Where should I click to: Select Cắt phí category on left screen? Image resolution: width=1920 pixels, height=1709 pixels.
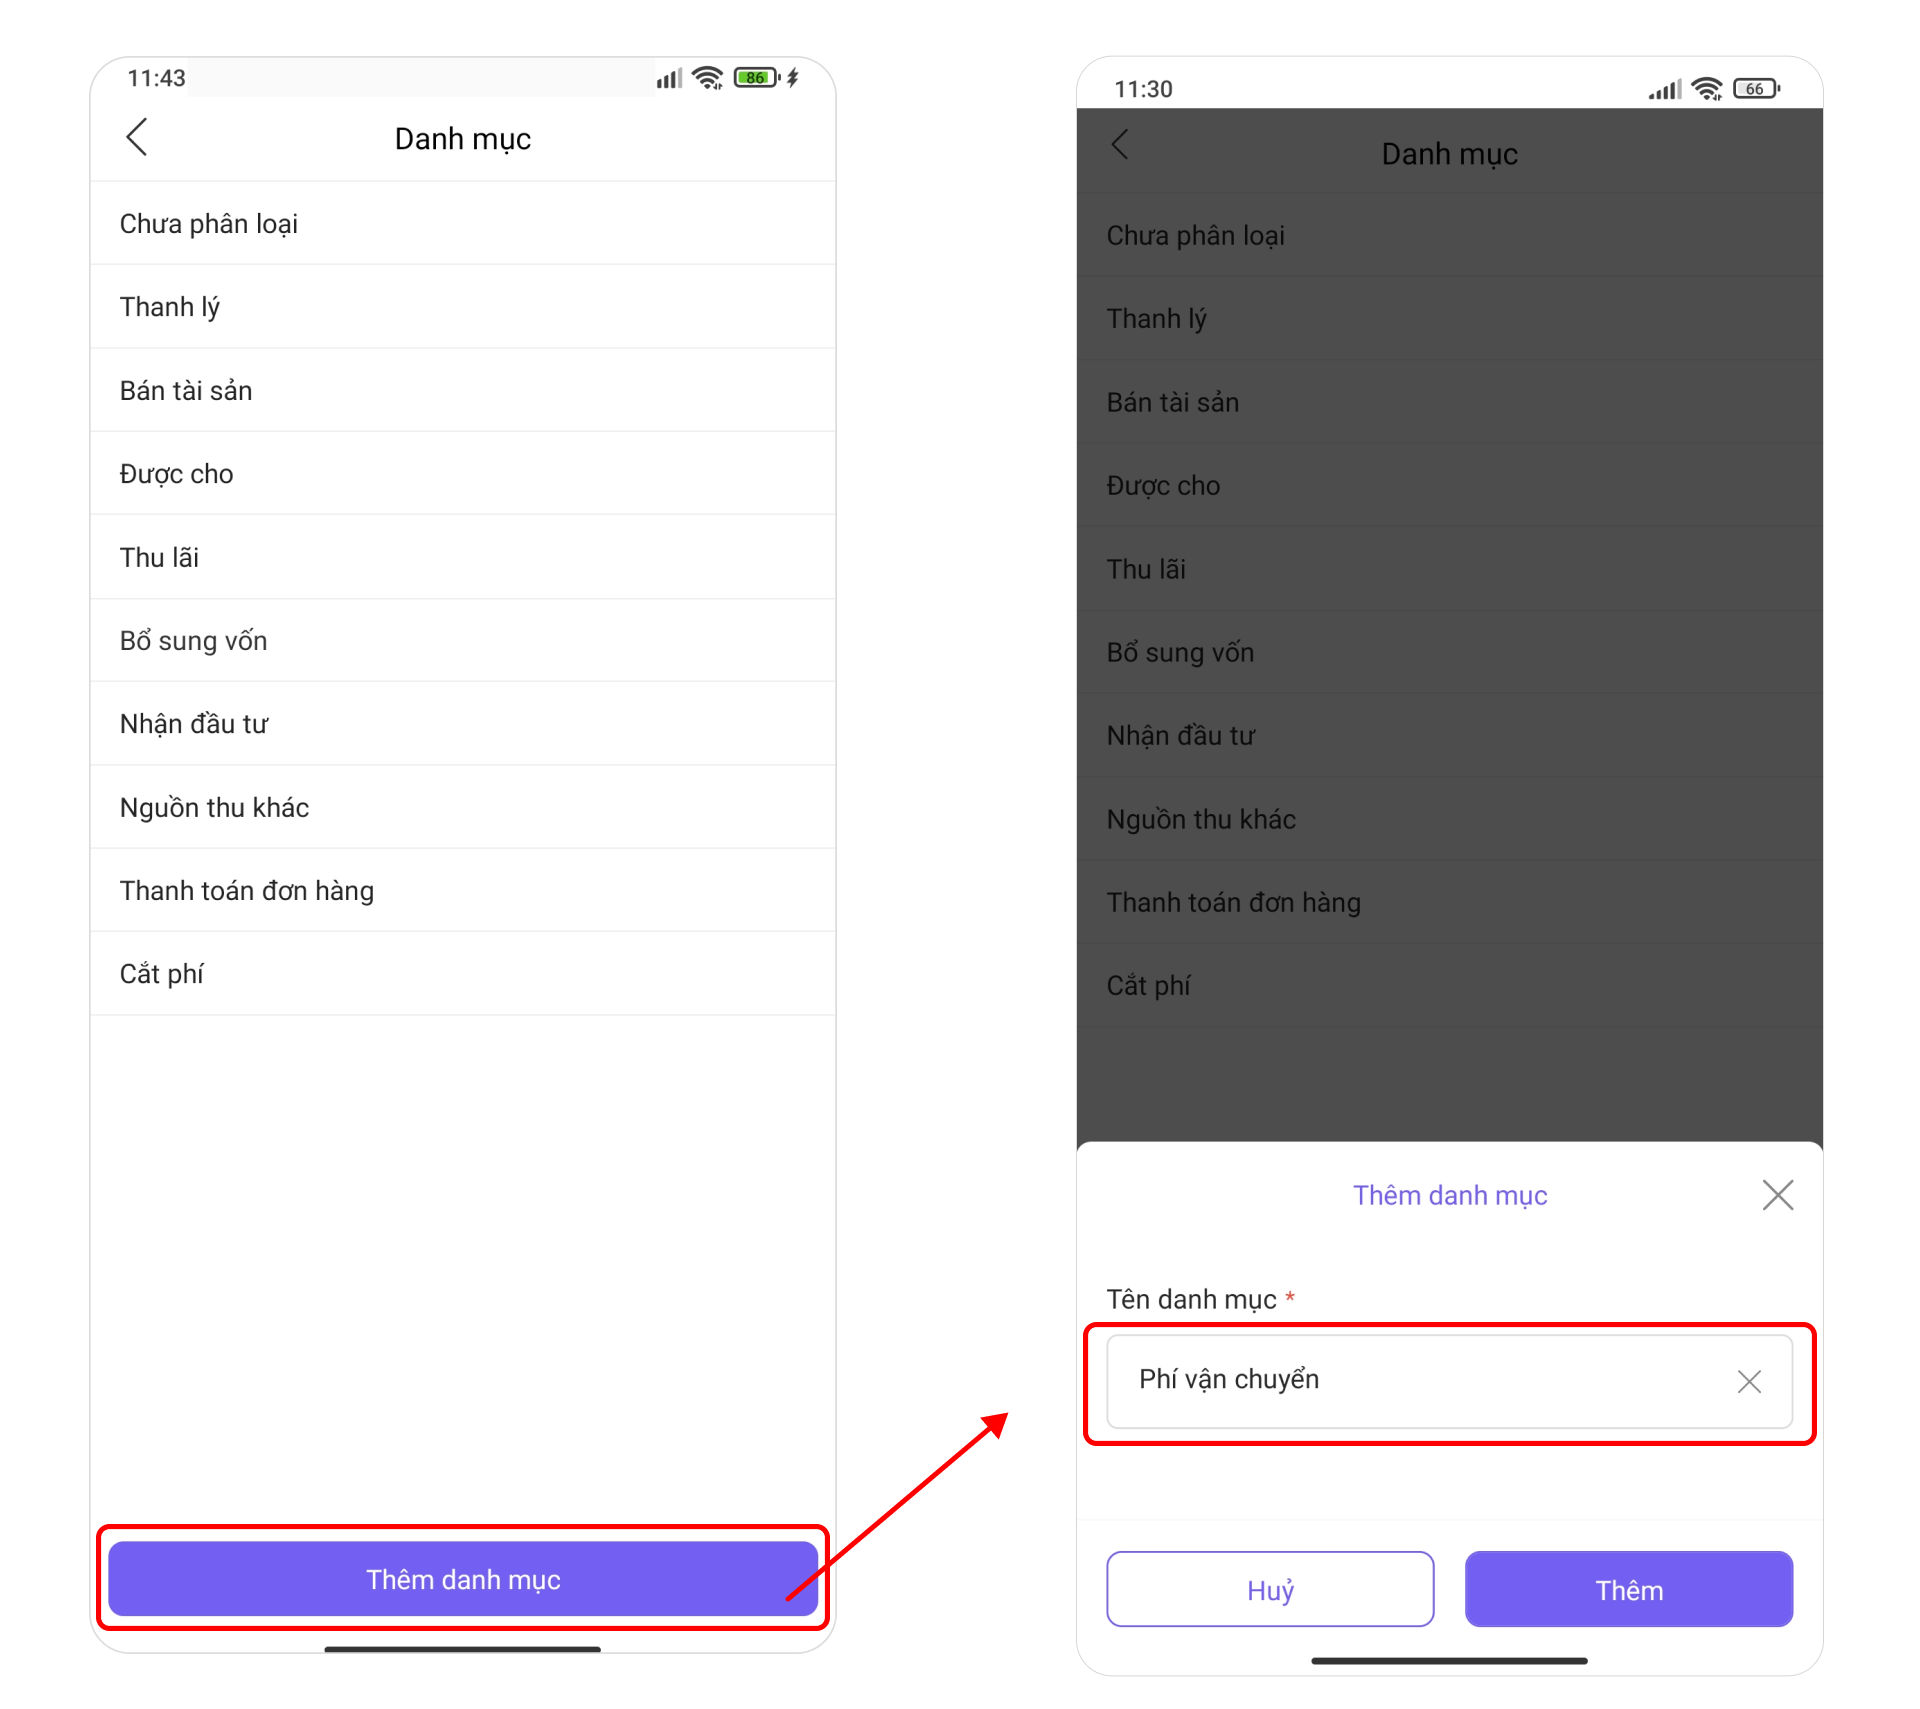click(x=463, y=974)
